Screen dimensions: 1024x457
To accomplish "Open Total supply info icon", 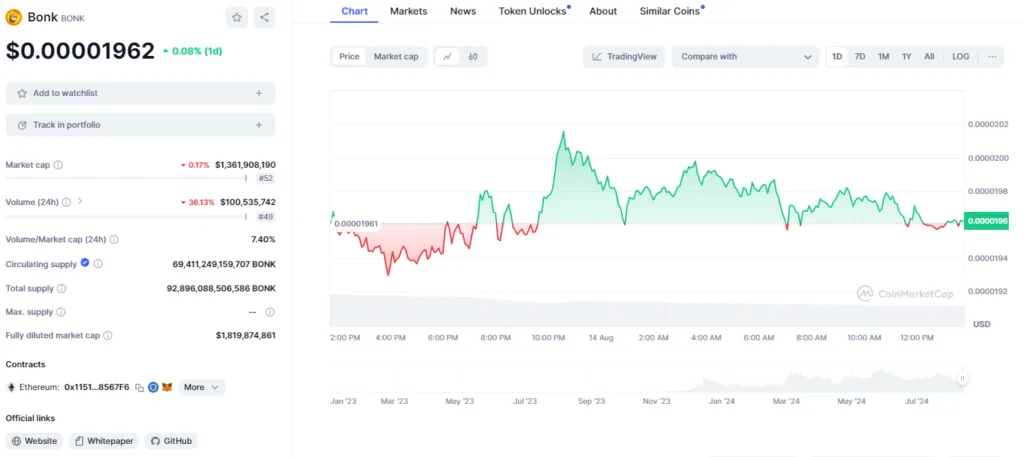I will coord(61,288).
